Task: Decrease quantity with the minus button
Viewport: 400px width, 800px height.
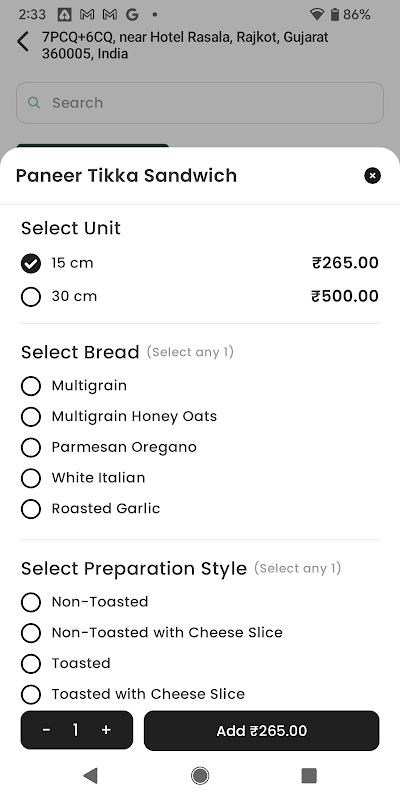Action: tap(46, 730)
